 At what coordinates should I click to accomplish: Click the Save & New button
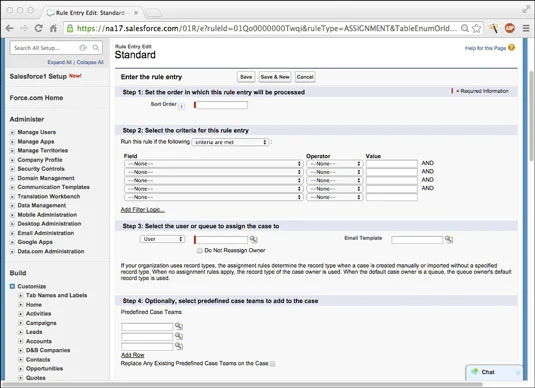[x=275, y=77]
